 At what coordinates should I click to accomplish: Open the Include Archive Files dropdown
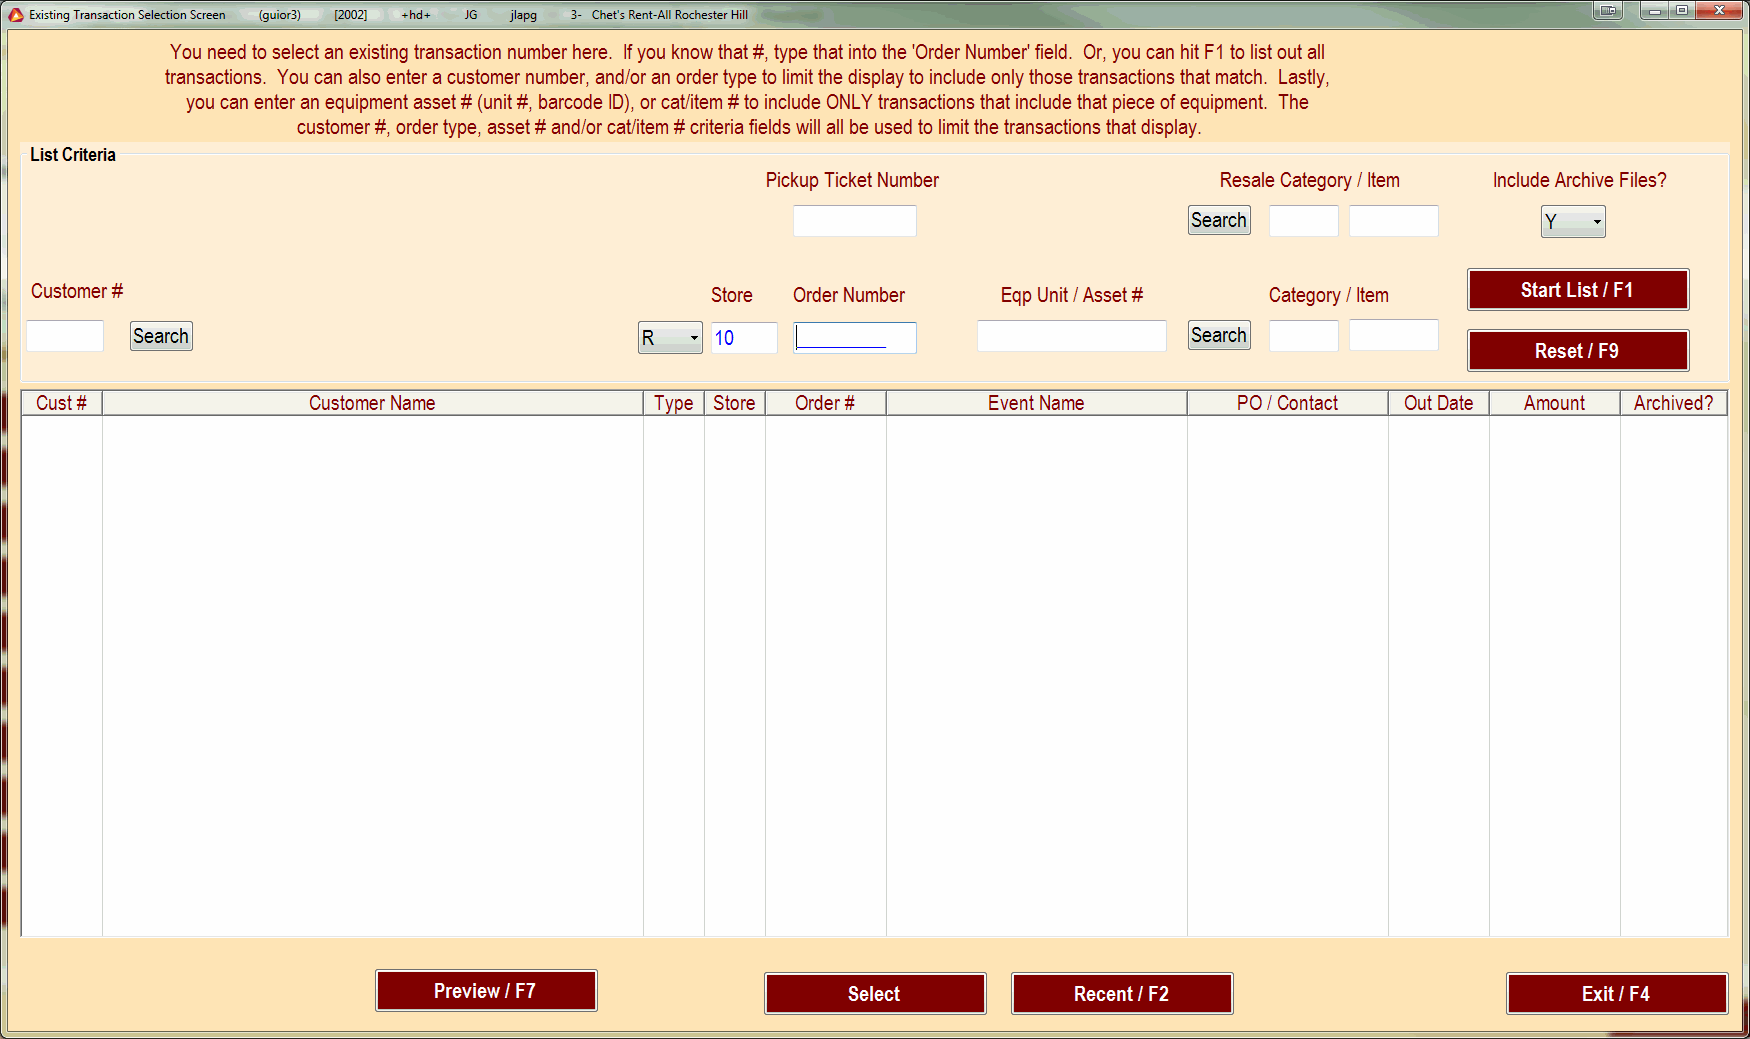point(1573,222)
